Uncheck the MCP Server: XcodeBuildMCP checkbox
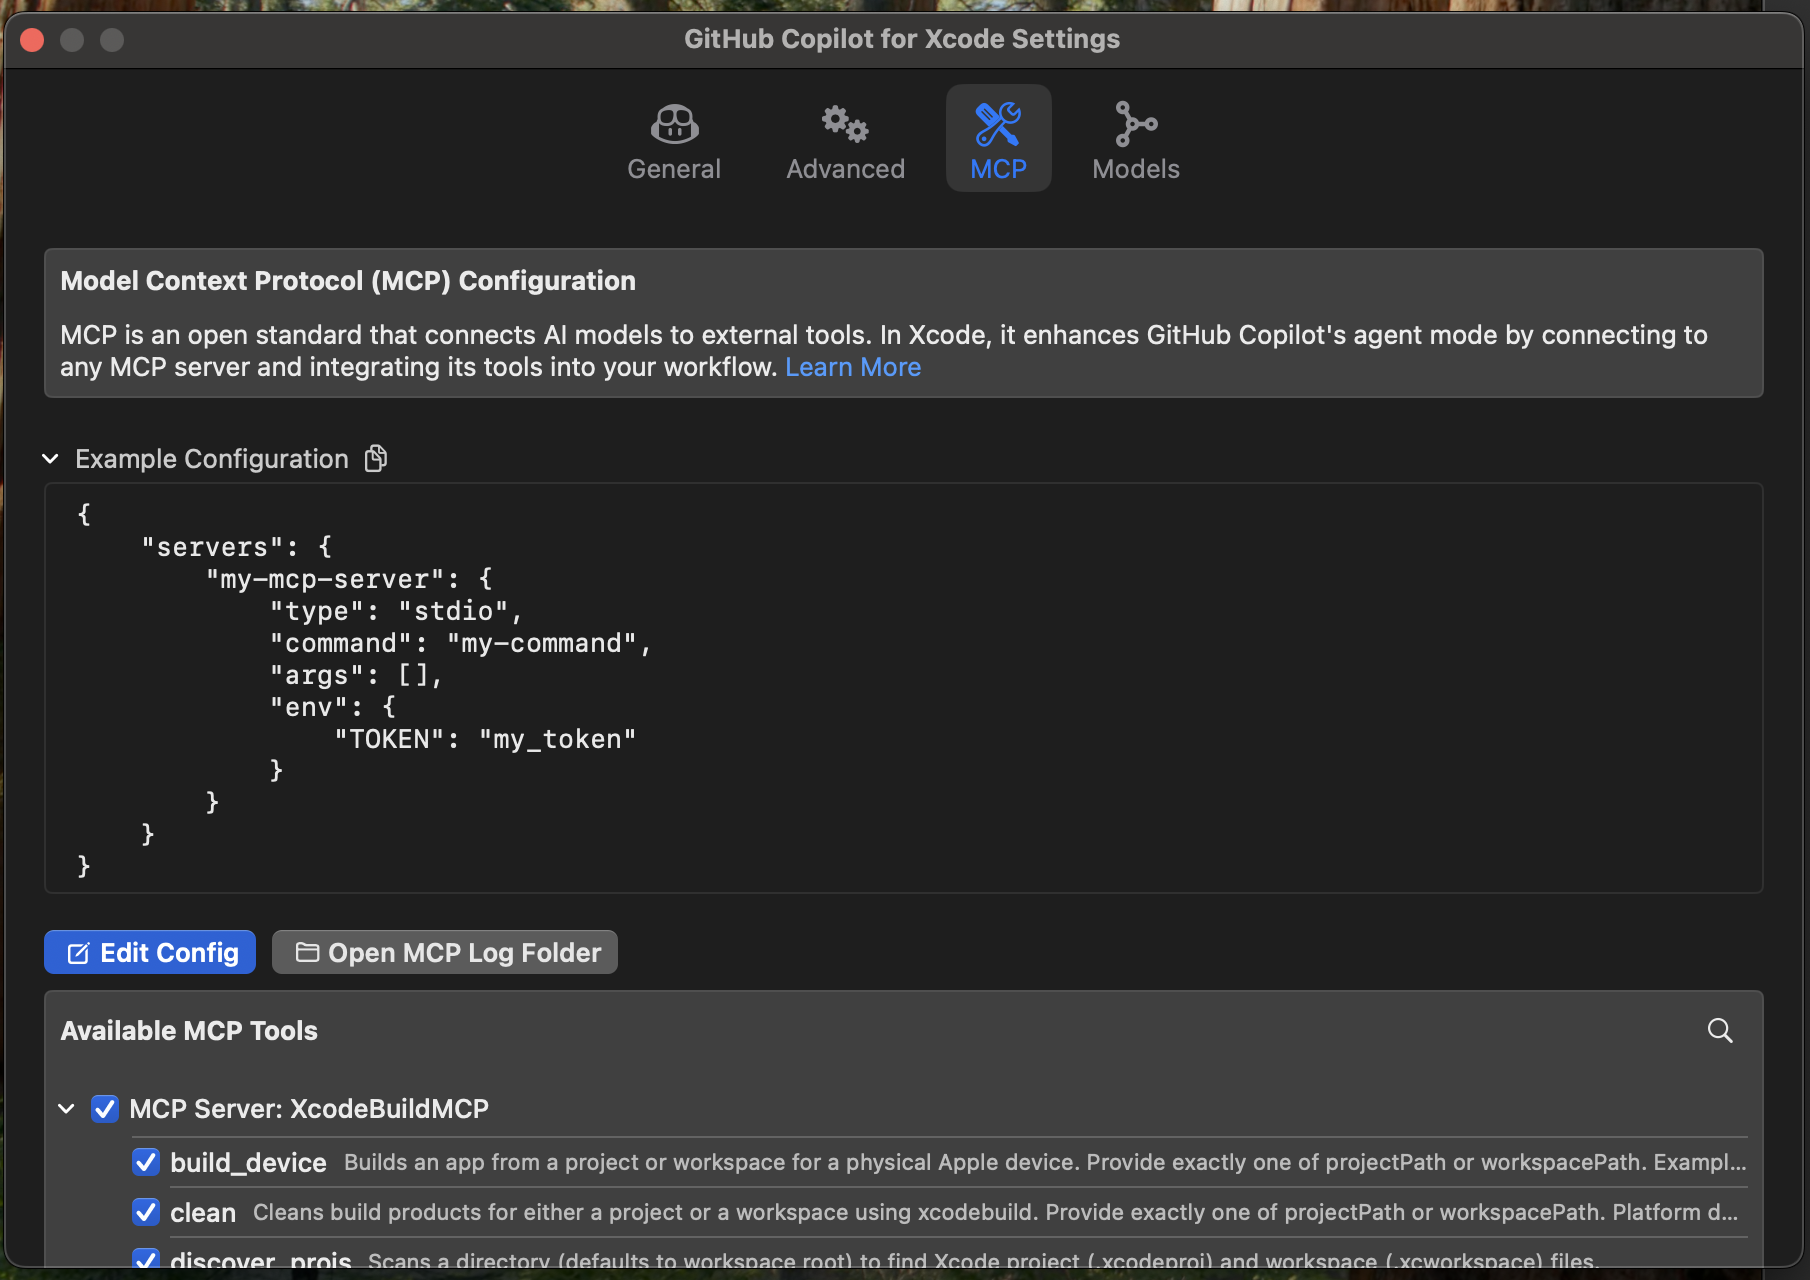 pos(105,1109)
